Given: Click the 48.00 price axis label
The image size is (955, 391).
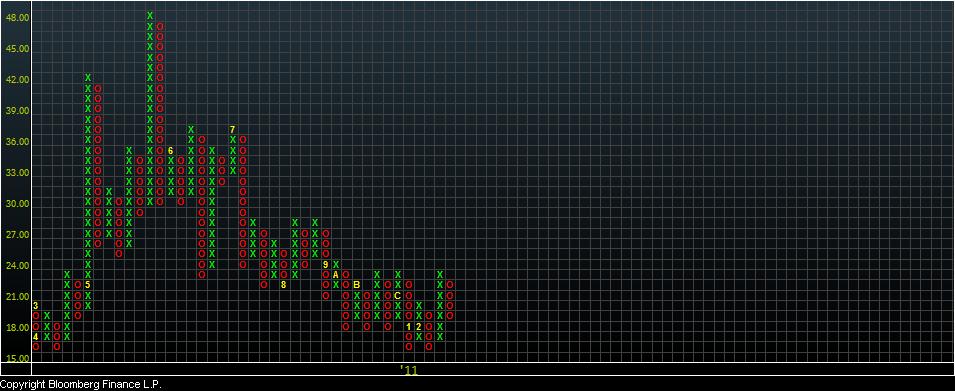Looking at the screenshot, I should pyautogui.click(x=16, y=18).
